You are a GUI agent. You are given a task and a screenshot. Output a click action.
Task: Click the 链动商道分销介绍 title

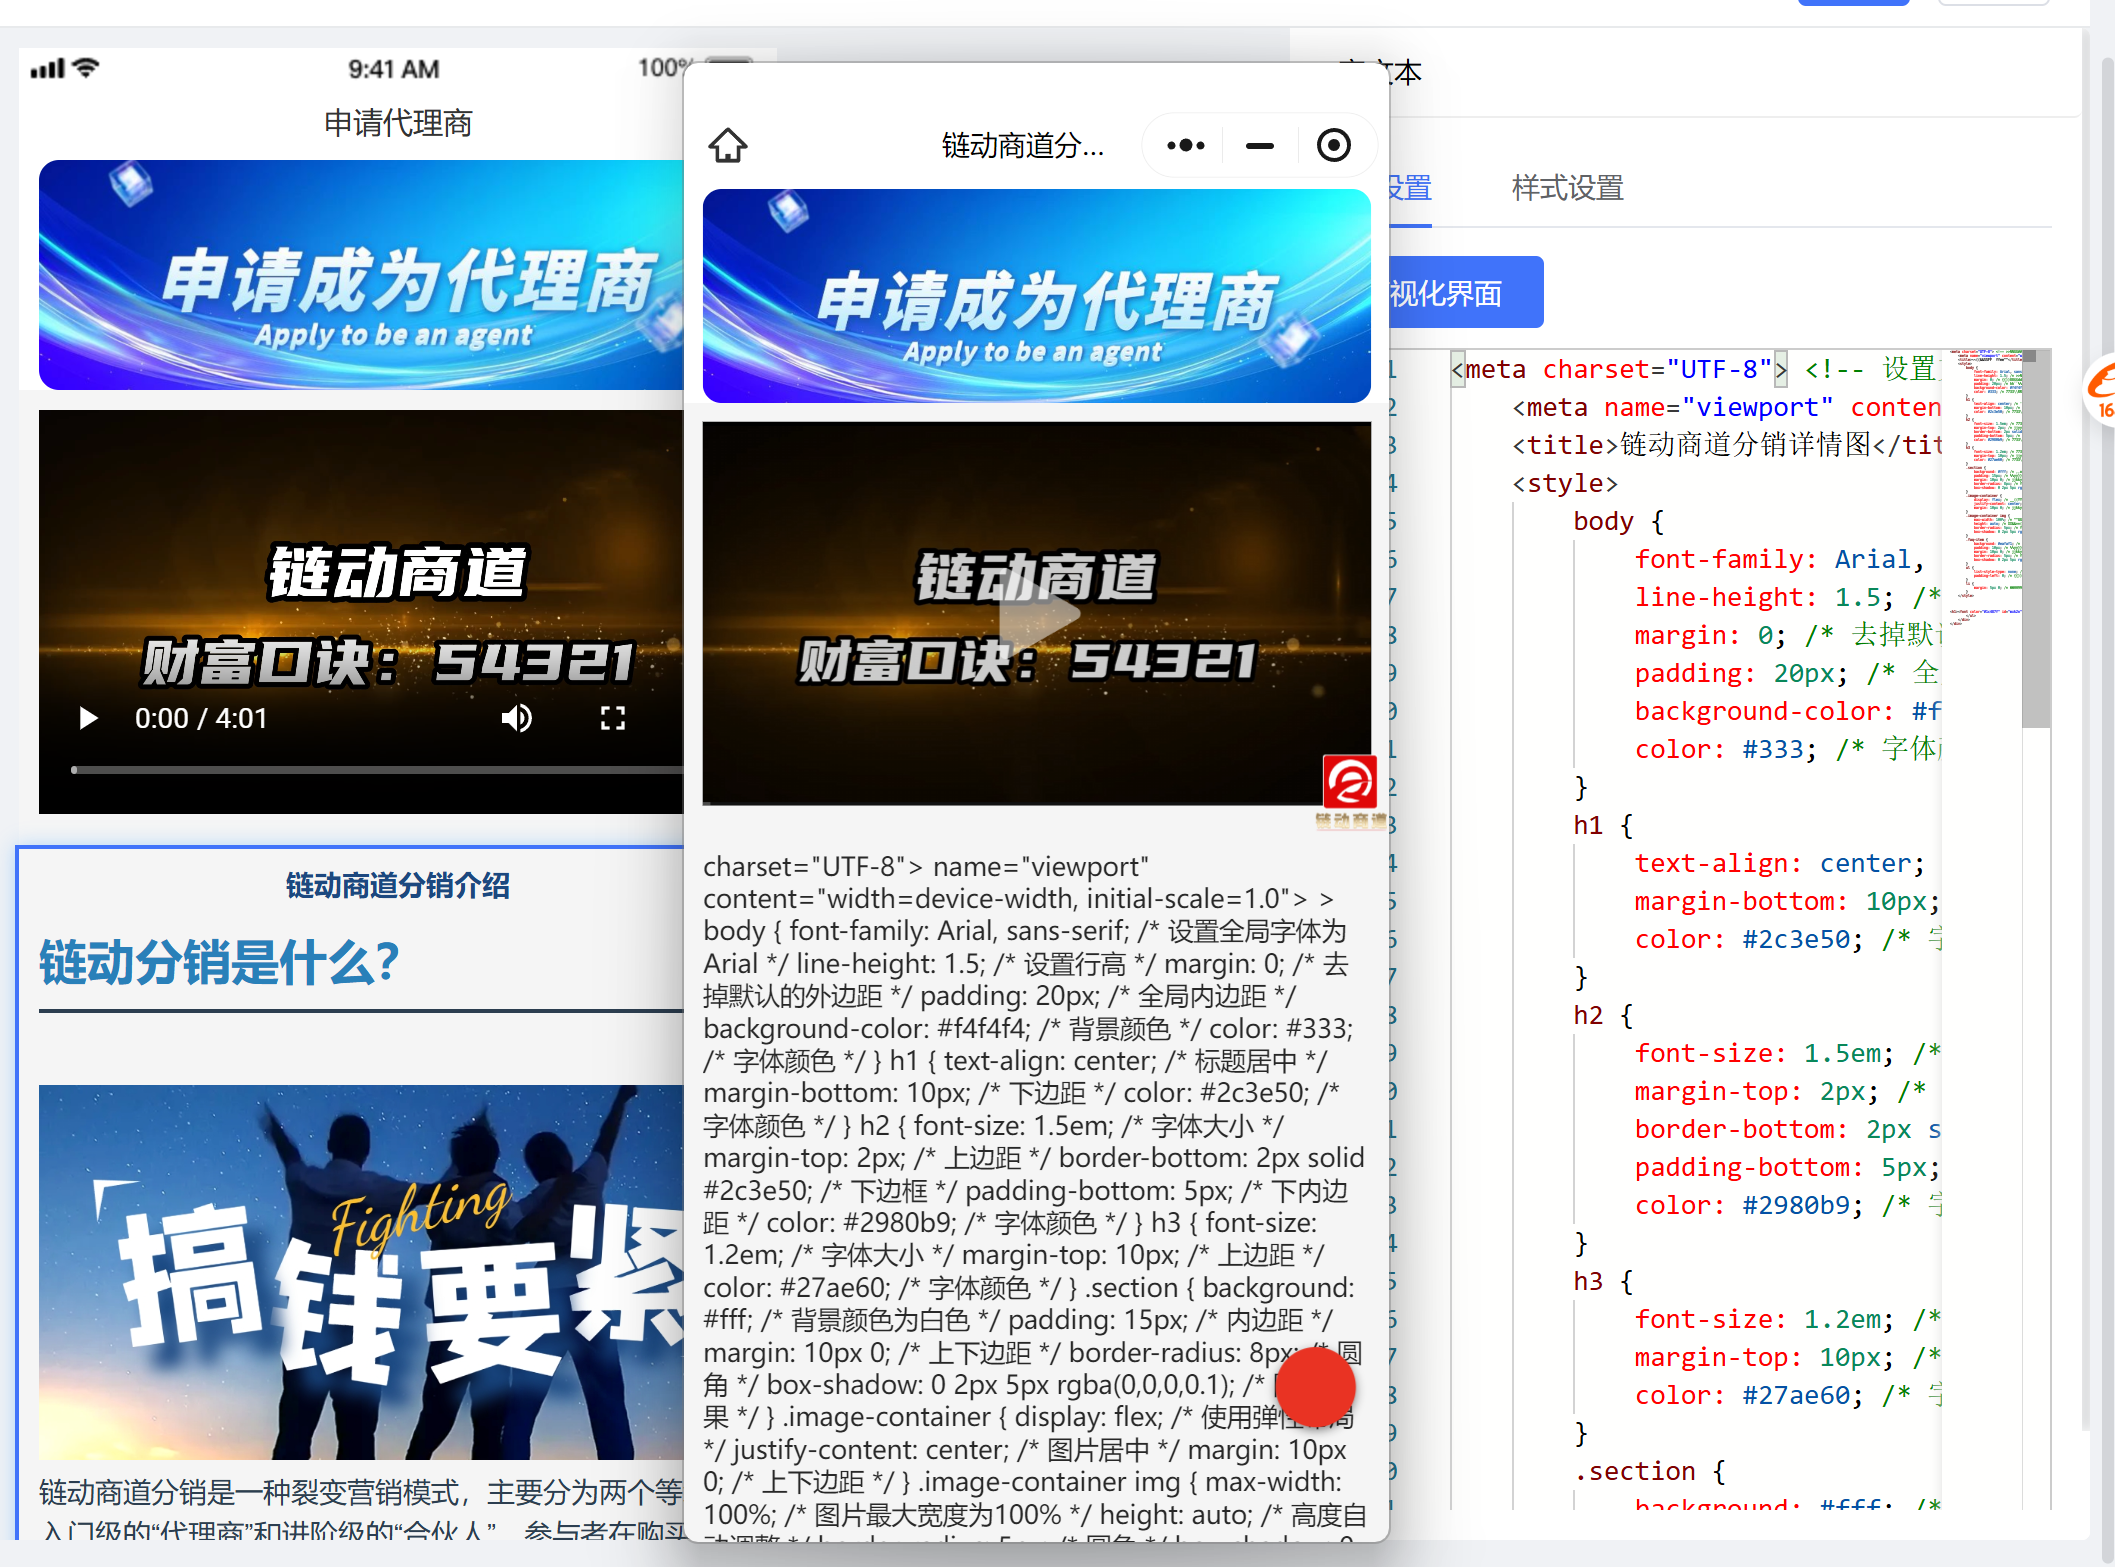coord(398,885)
